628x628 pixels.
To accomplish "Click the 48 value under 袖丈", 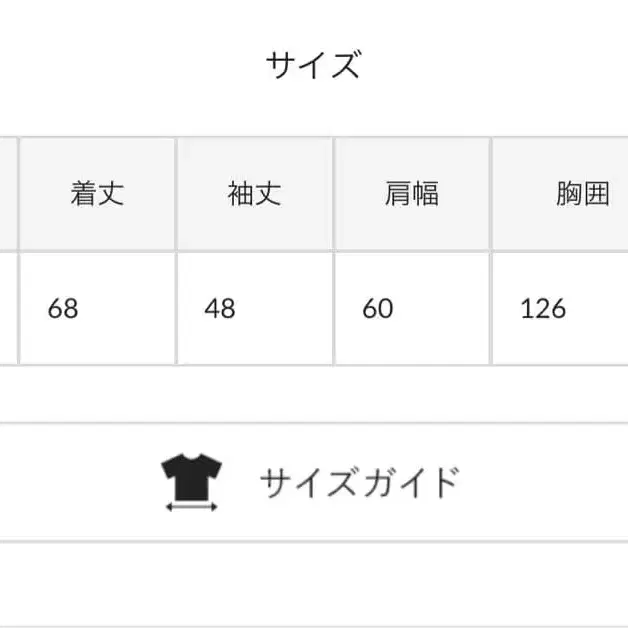I will 219,308.
